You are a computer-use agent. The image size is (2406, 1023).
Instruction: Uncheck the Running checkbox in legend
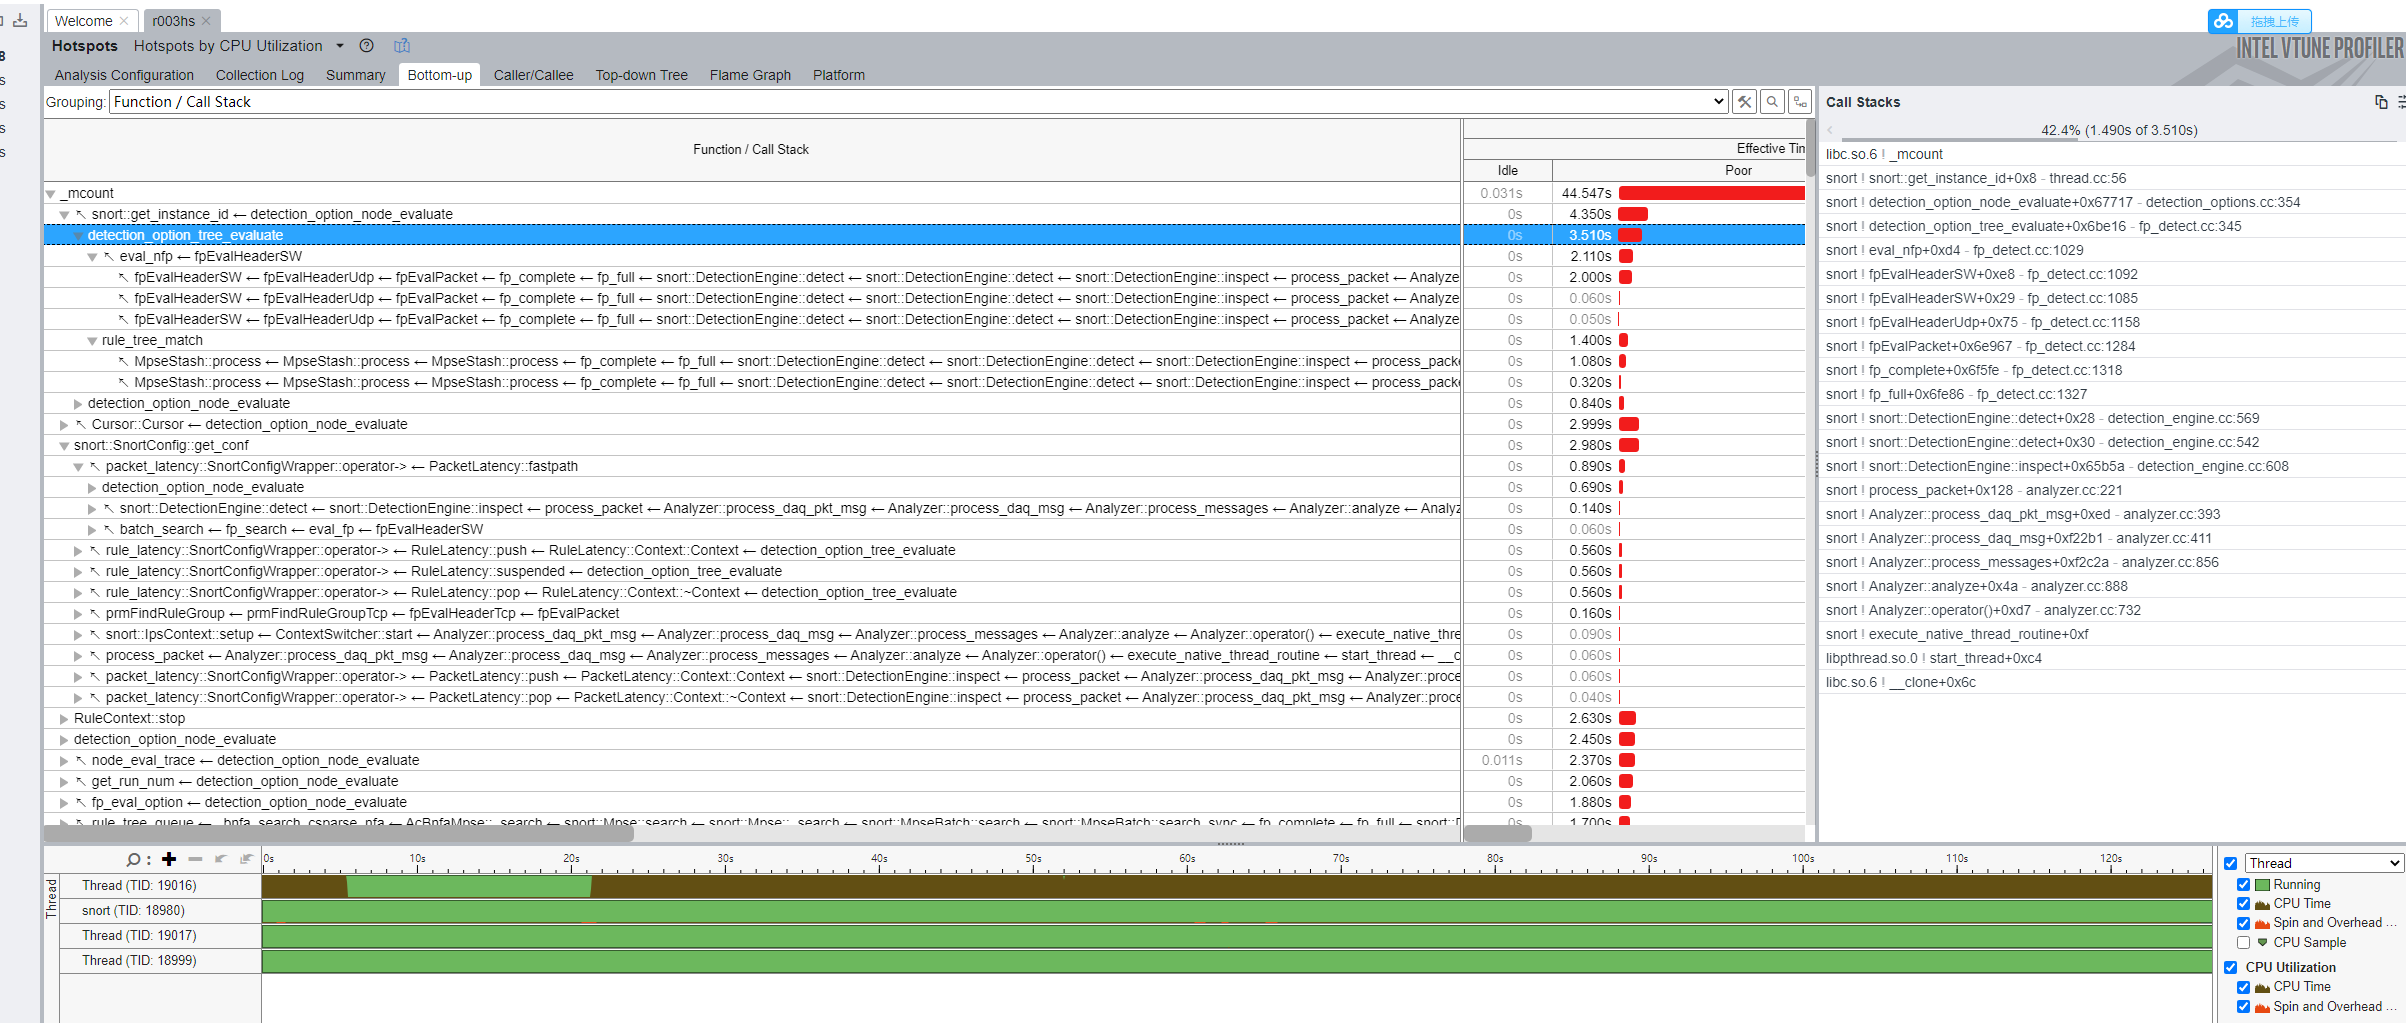click(2244, 885)
